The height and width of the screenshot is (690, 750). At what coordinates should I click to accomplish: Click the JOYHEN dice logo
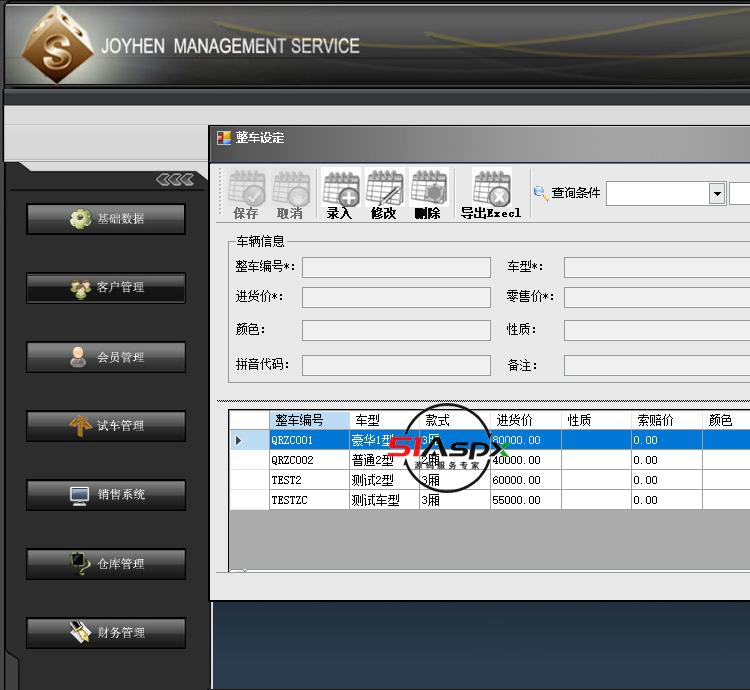[56, 45]
